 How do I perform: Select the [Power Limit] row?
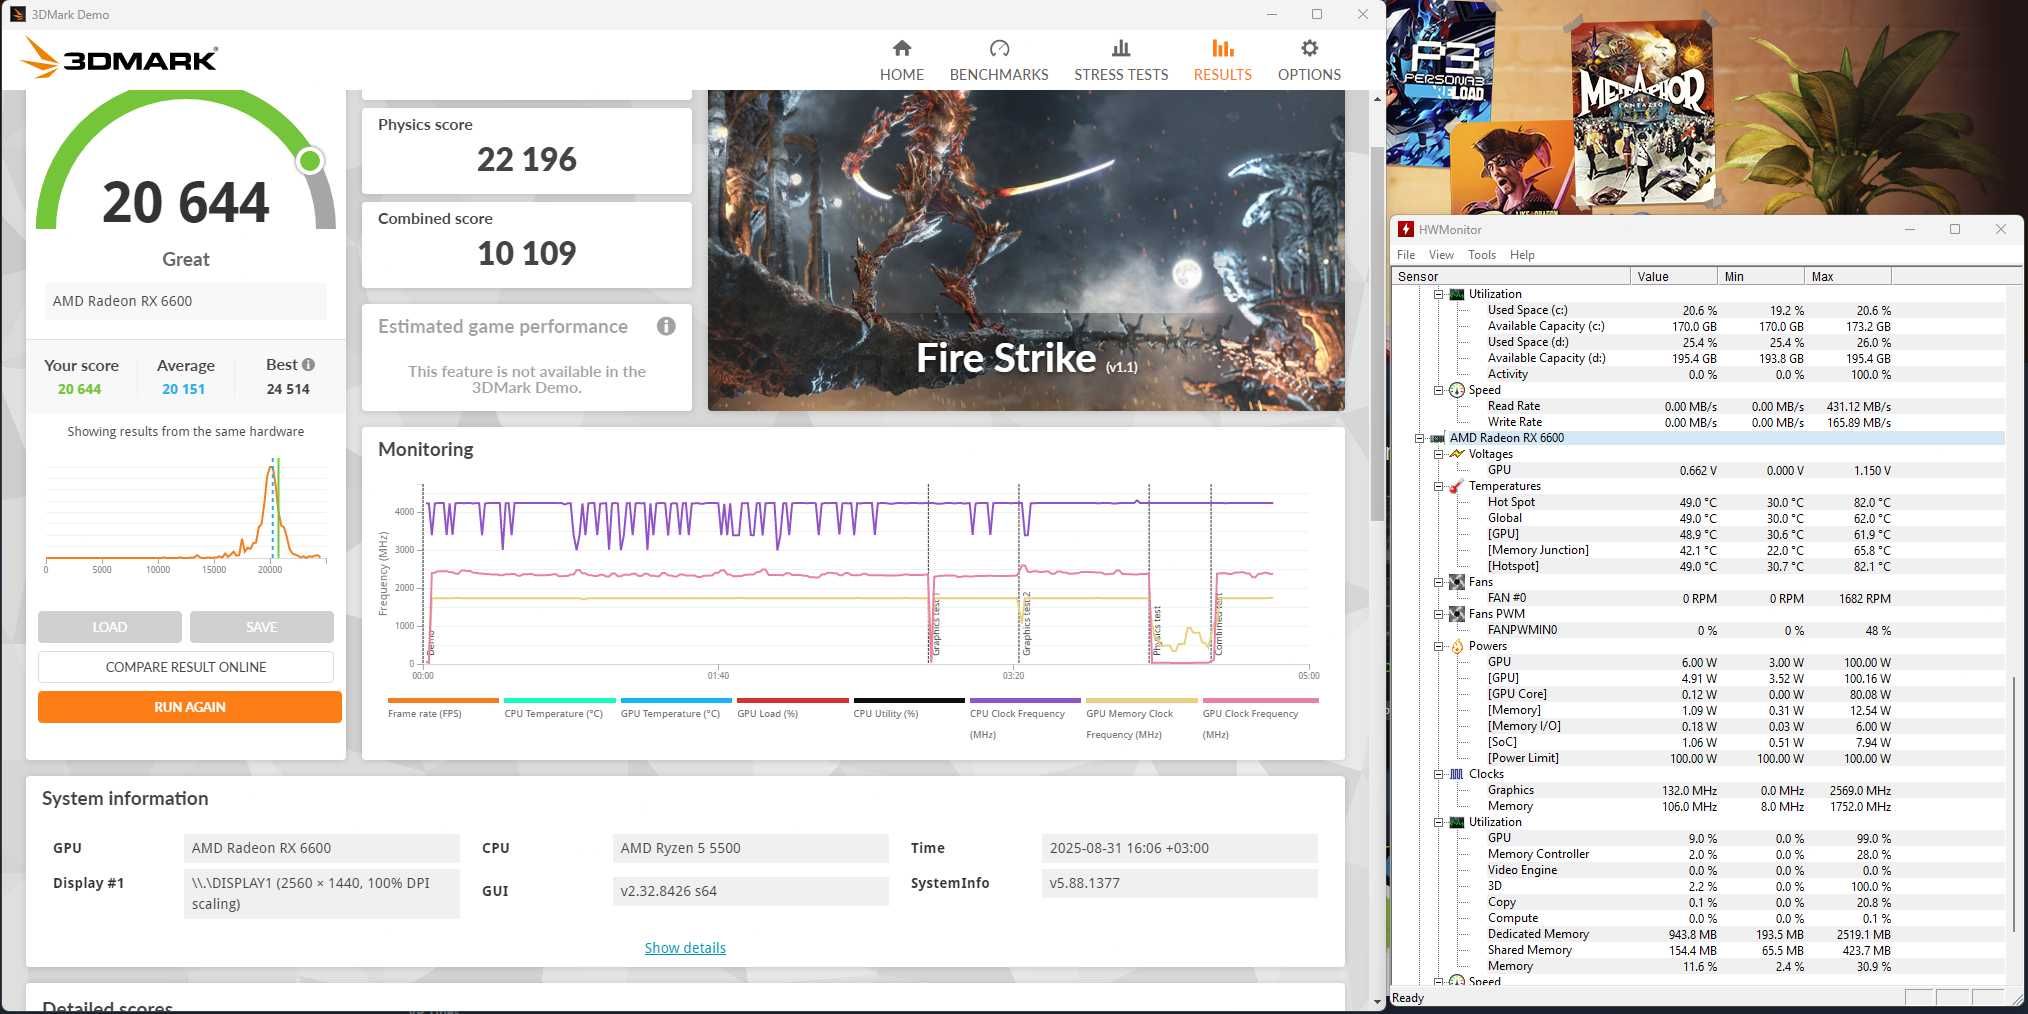(x=1698, y=758)
